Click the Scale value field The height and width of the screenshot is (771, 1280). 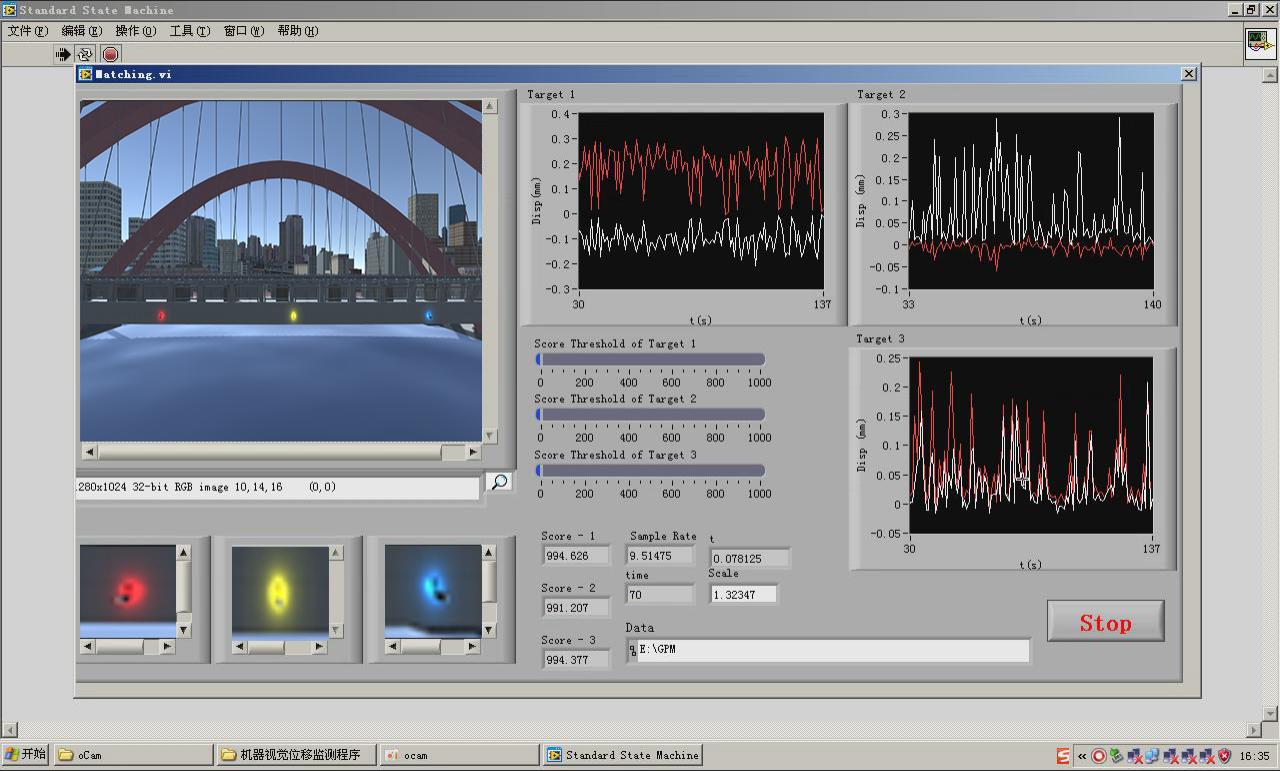pyautogui.click(x=744, y=594)
